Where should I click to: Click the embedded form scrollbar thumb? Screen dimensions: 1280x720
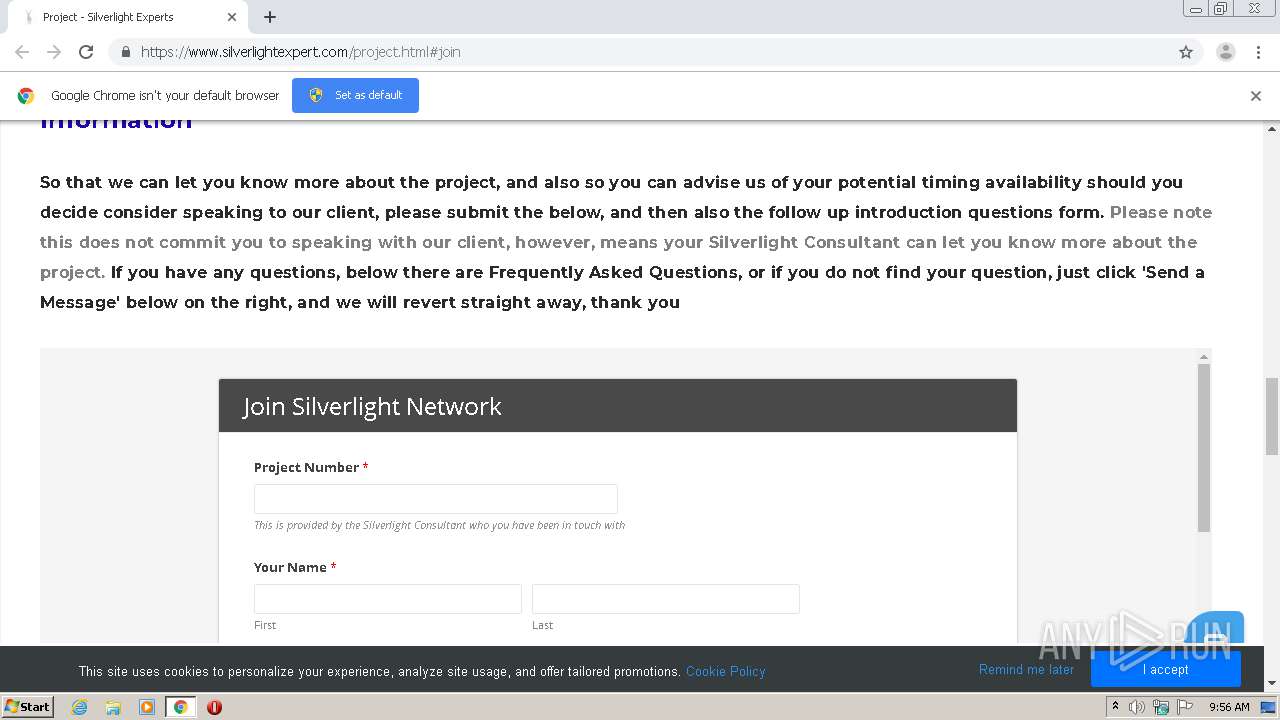tap(1204, 447)
